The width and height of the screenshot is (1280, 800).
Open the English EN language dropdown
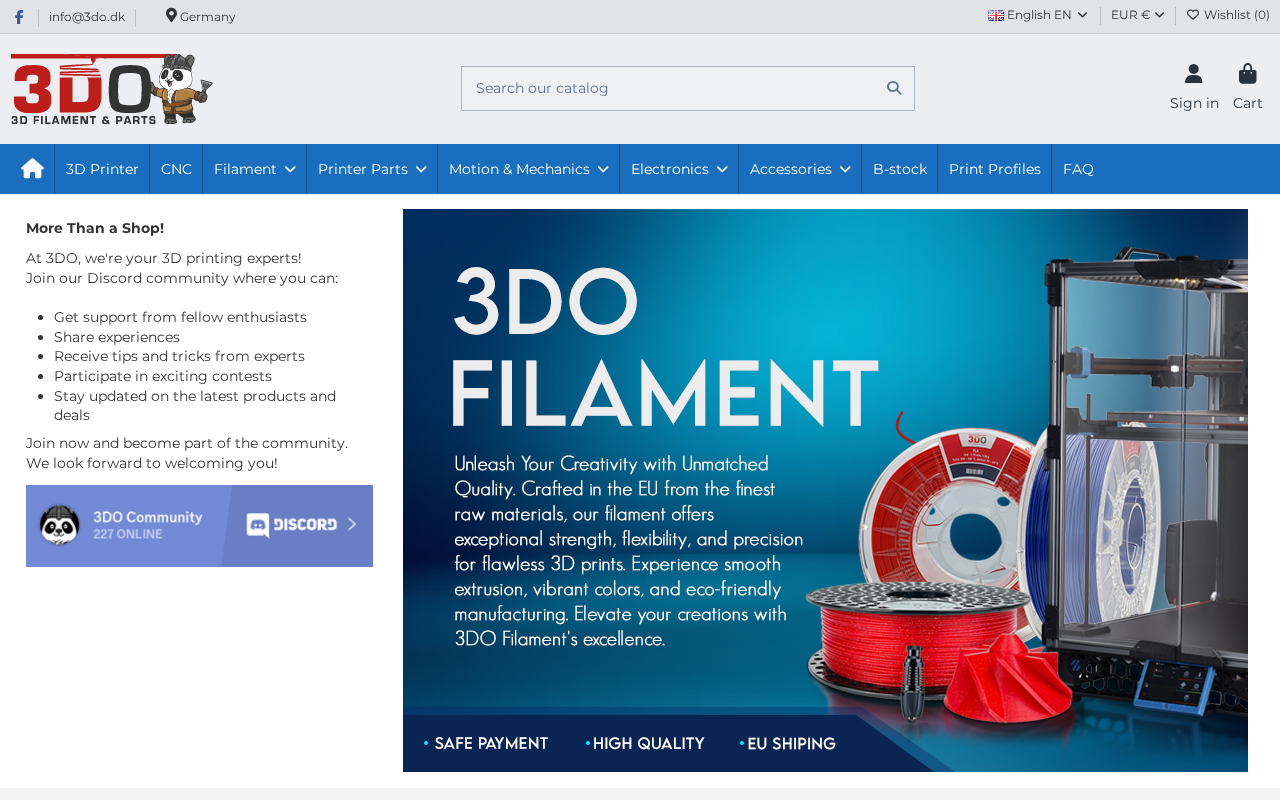[x=1038, y=15]
